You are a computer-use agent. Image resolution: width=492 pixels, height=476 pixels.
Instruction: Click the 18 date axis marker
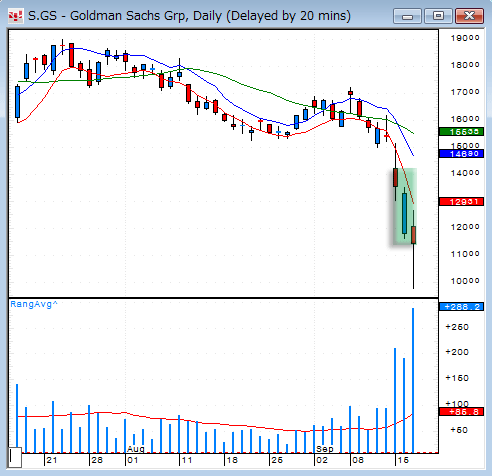[232, 460]
